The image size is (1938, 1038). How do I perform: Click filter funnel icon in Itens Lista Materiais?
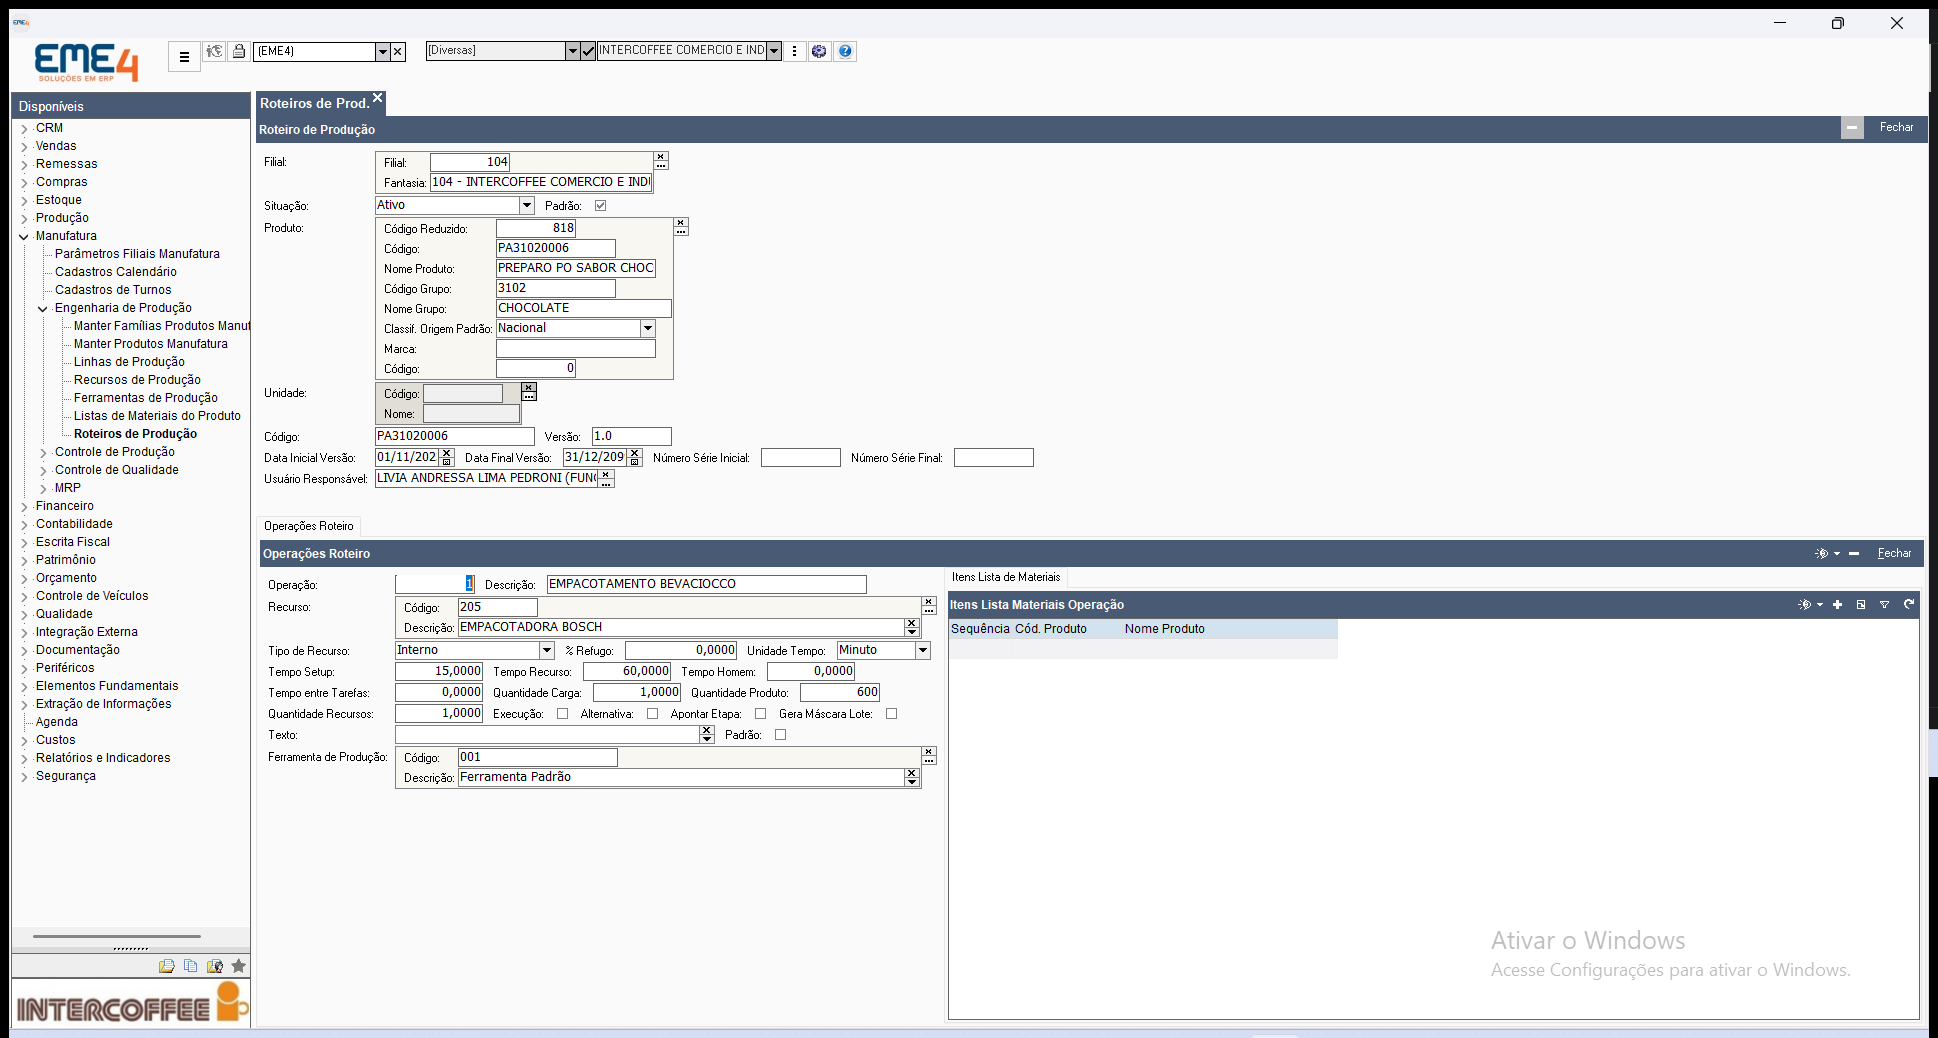click(x=1884, y=604)
